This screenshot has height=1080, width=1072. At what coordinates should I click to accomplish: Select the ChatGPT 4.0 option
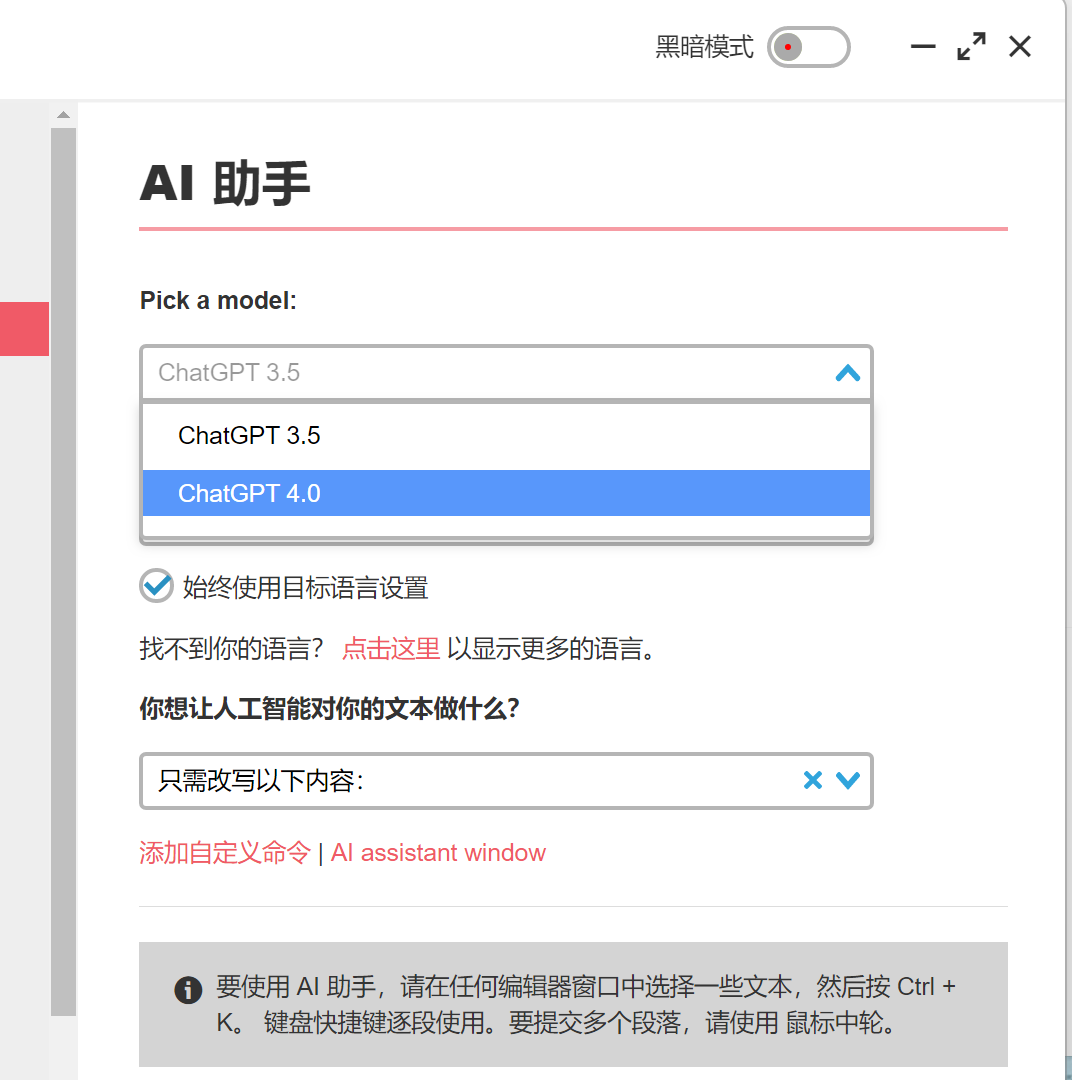(249, 493)
